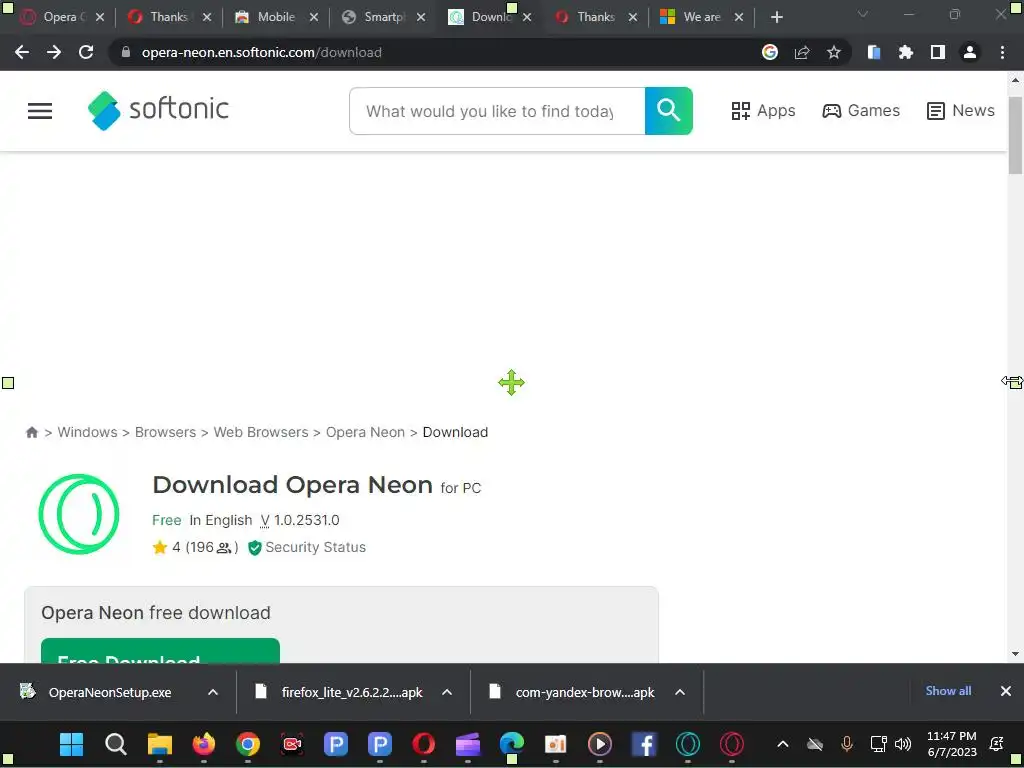Go to the Browsers breadcrumb link
Viewport: 1024px width, 768px height.
165,432
